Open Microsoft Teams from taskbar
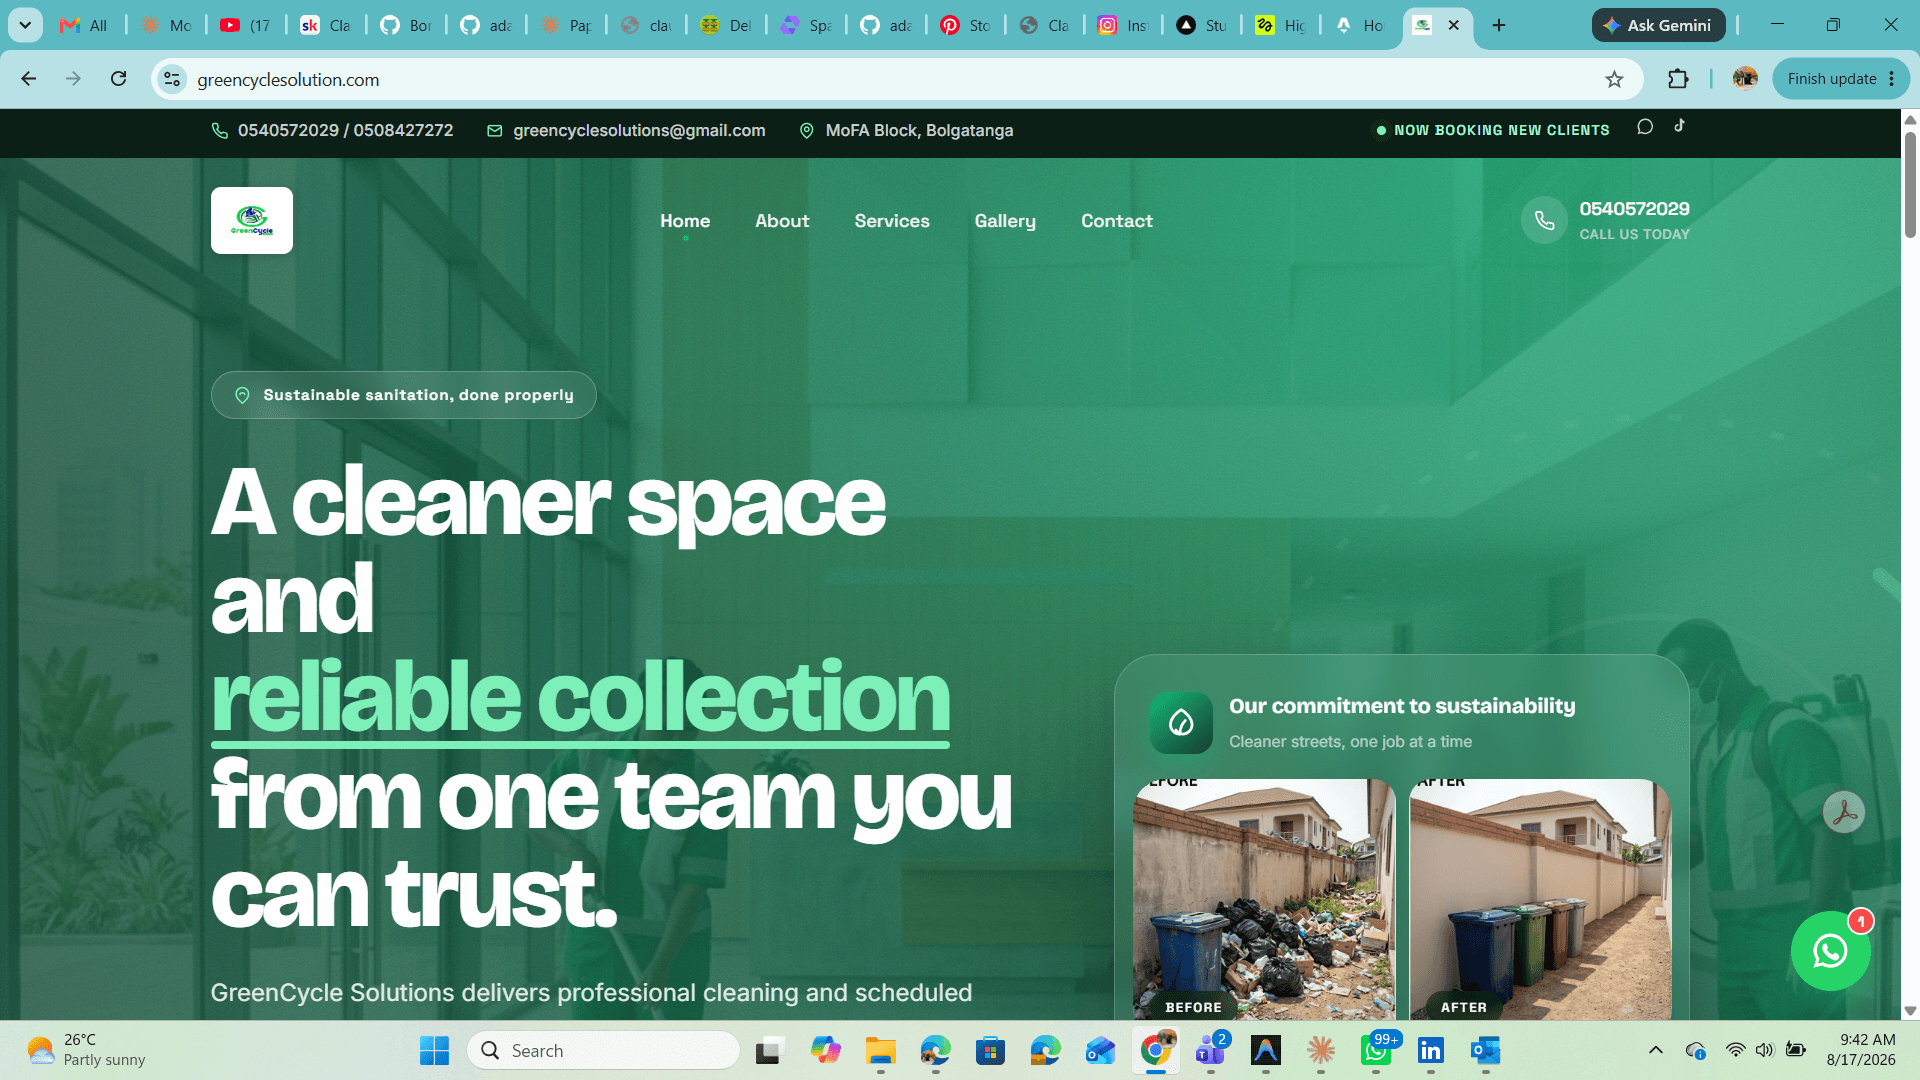This screenshot has height=1080, width=1920. coord(1211,1050)
